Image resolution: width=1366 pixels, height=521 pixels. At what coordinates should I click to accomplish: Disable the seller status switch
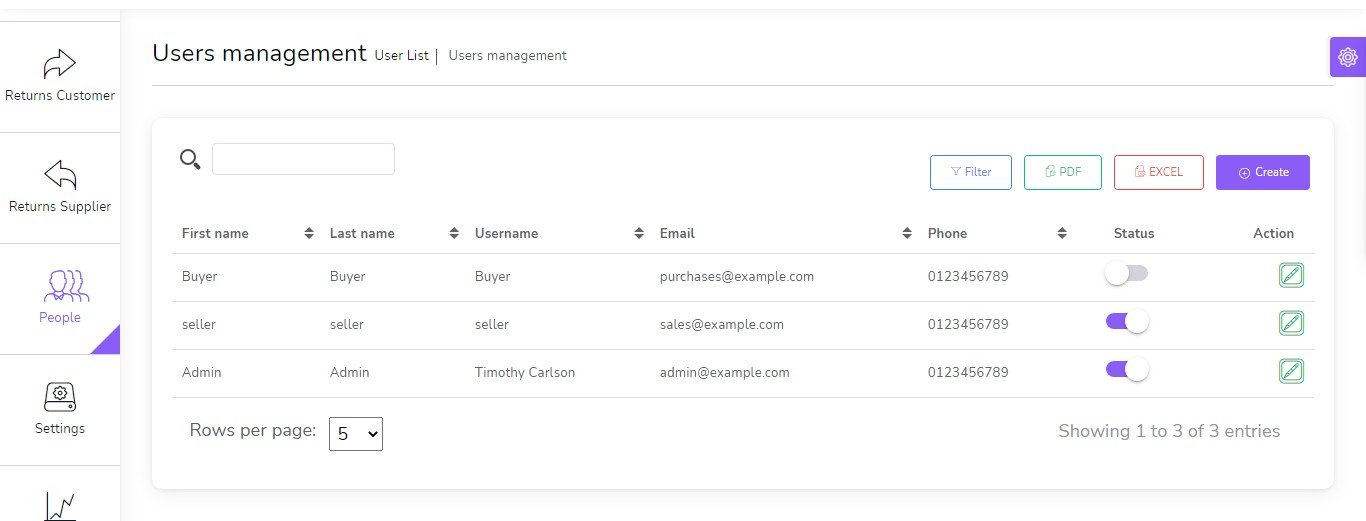coord(1127,322)
